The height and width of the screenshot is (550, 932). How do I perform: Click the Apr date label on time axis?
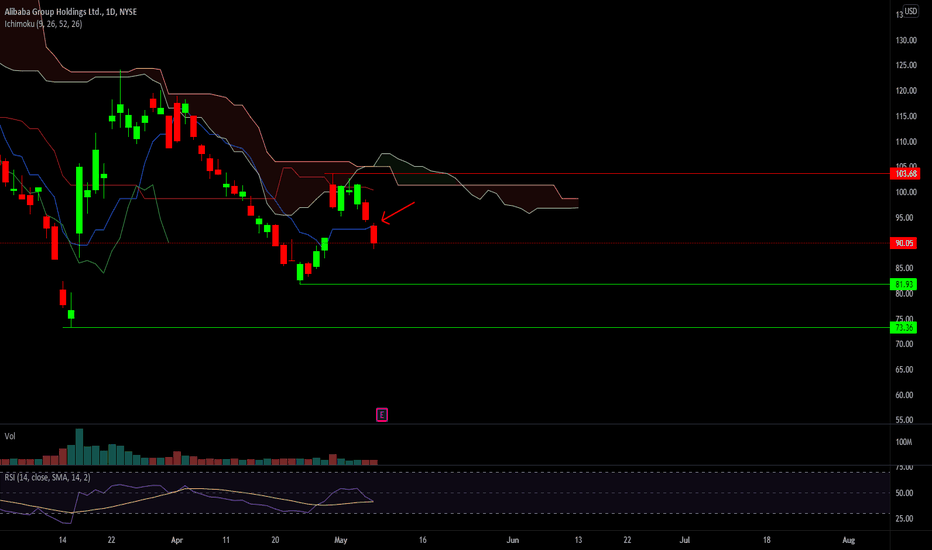(x=177, y=540)
